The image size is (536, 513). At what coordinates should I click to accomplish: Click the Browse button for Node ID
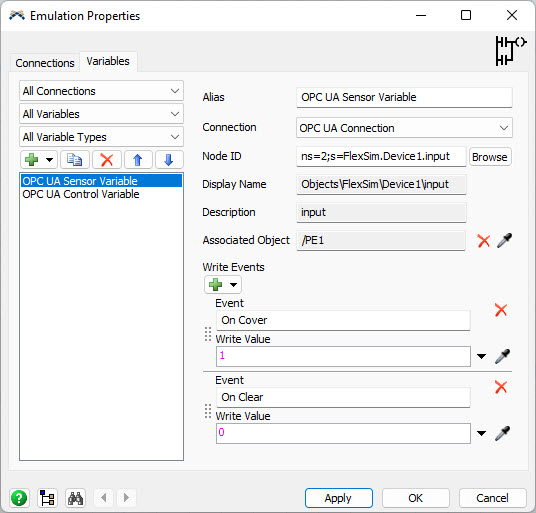[x=490, y=157]
